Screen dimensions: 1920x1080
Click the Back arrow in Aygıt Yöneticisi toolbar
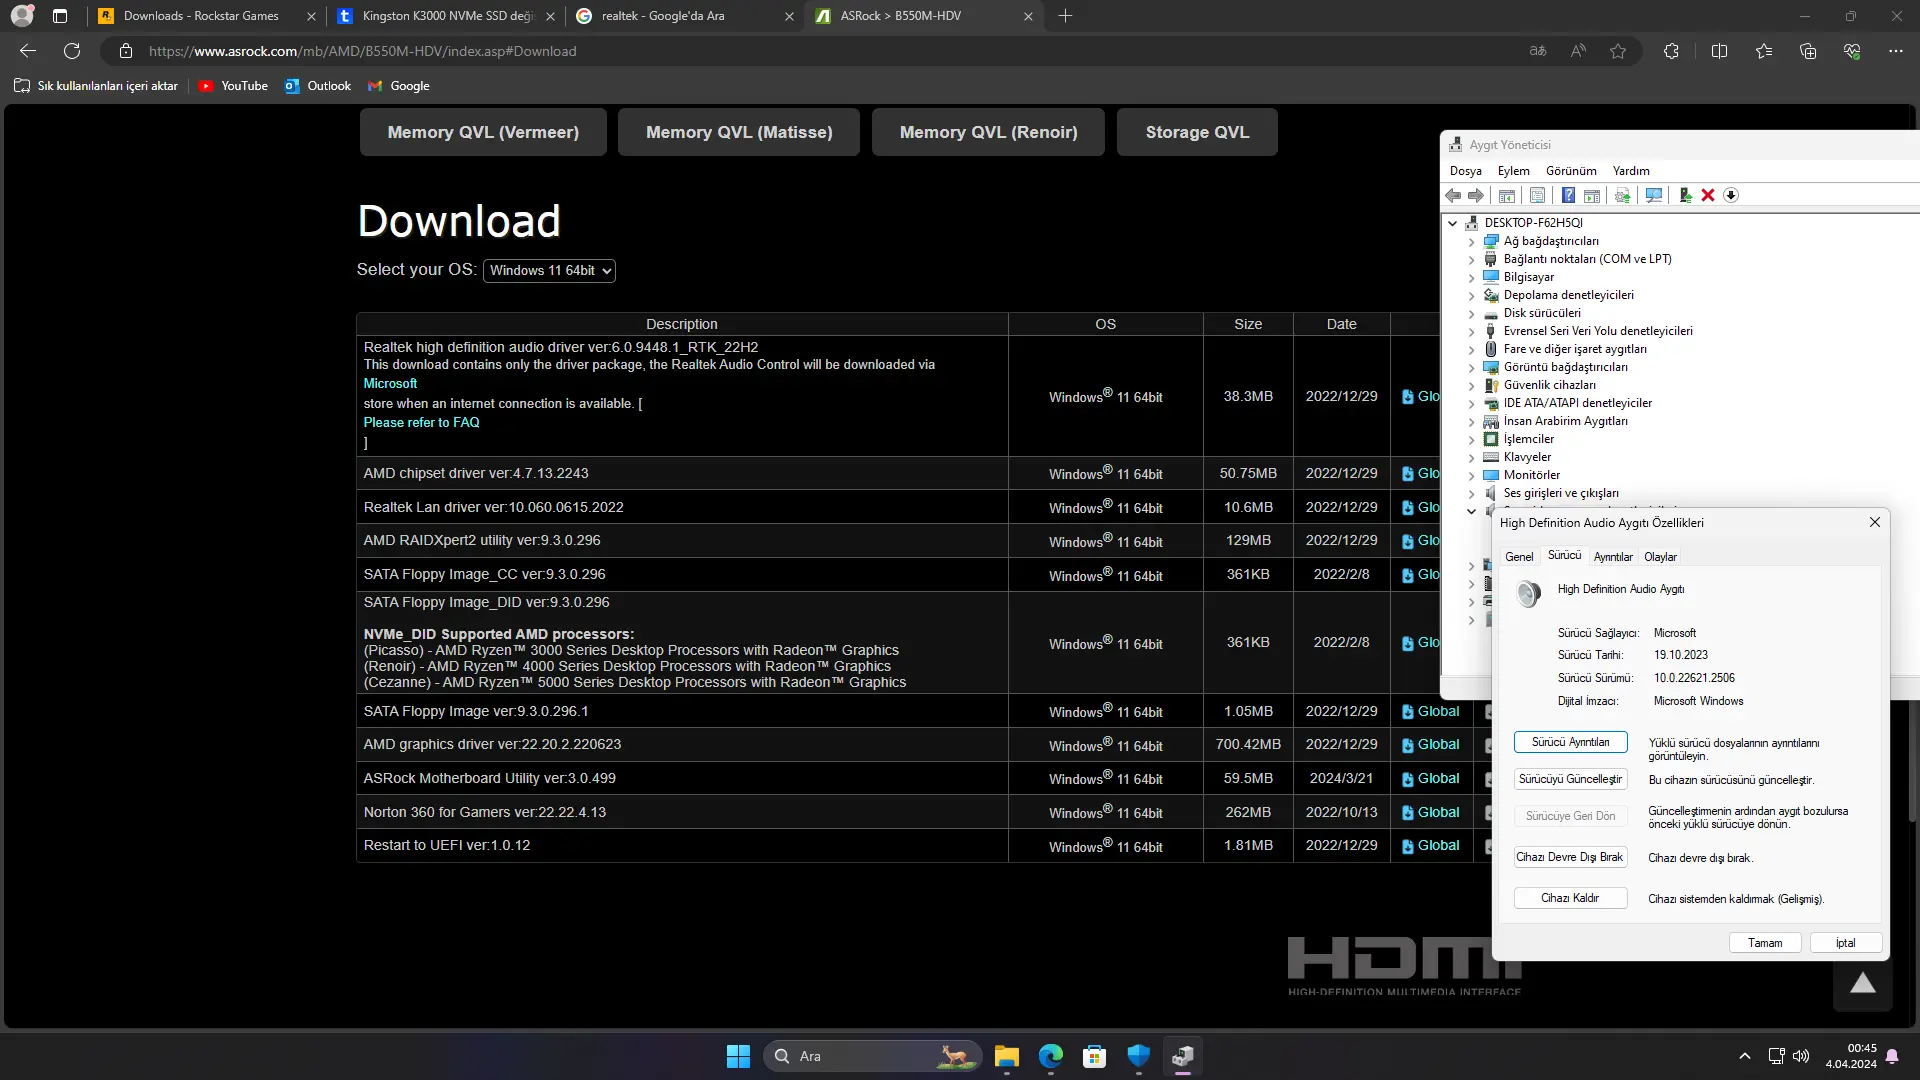[1453, 196]
